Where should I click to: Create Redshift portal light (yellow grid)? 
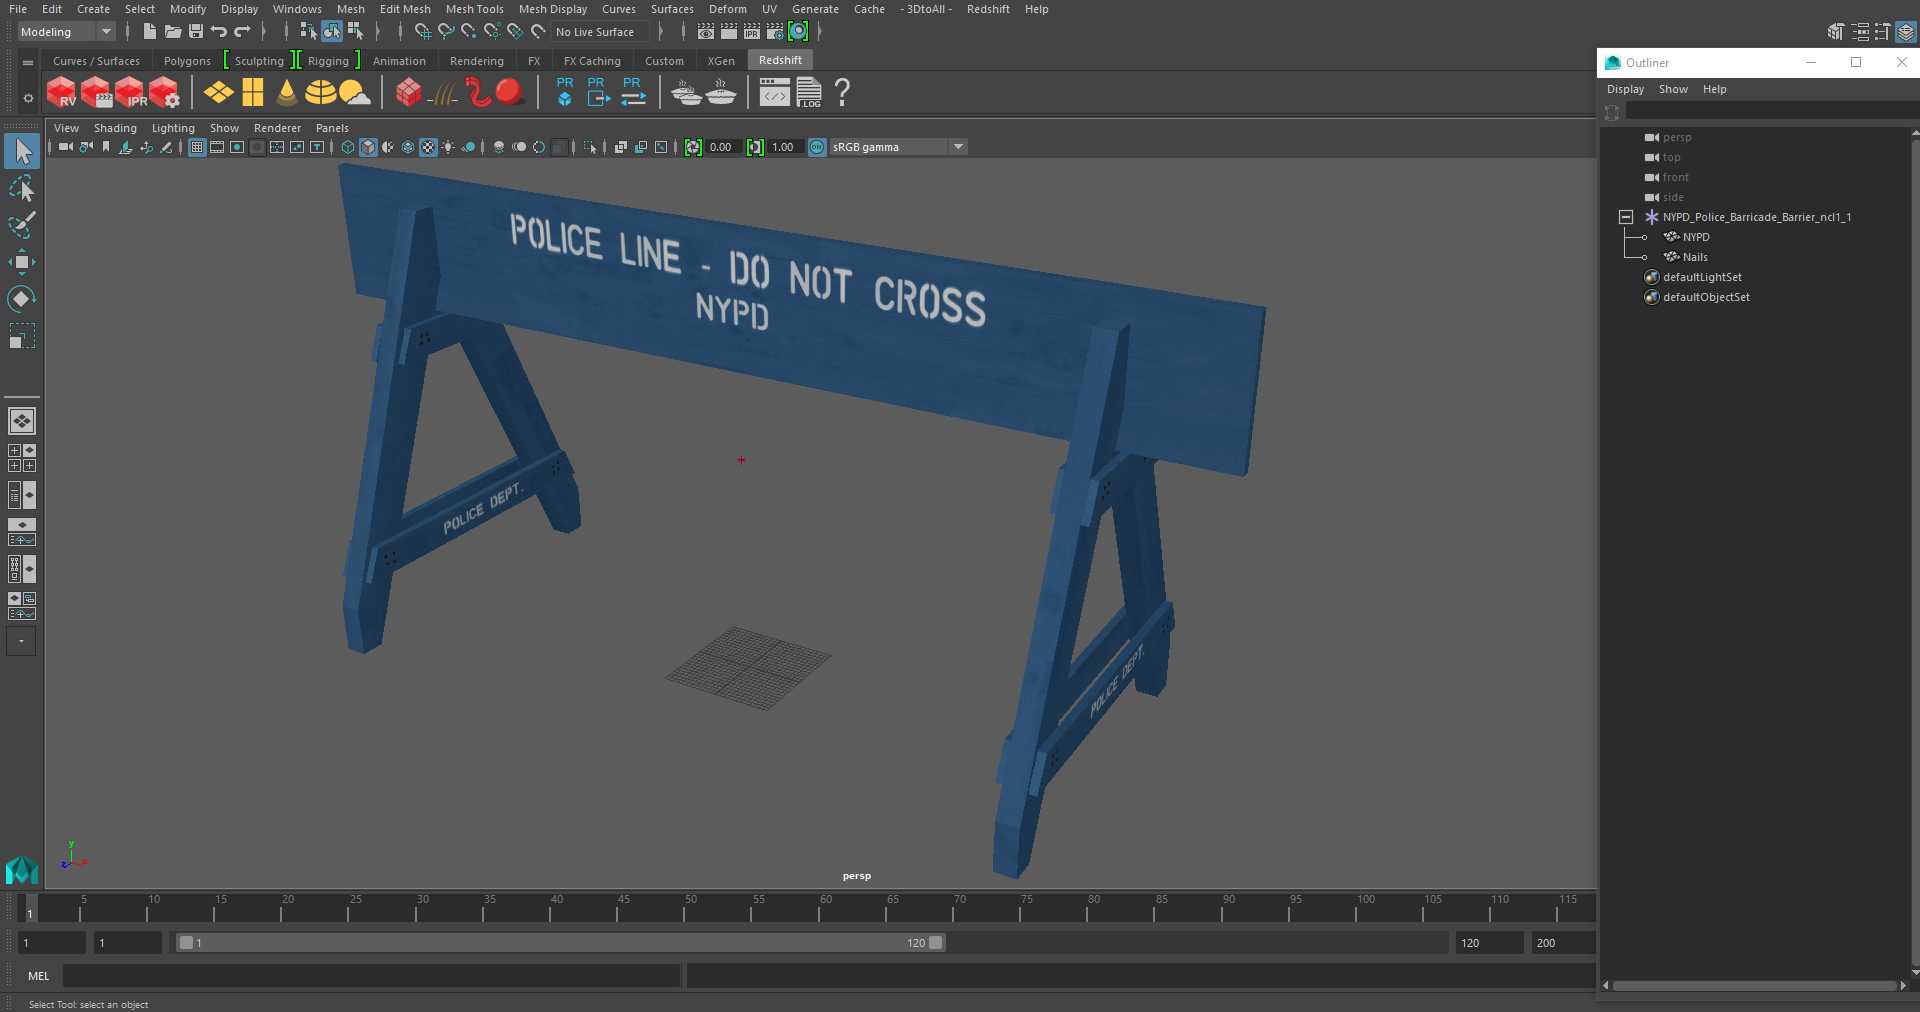click(253, 93)
